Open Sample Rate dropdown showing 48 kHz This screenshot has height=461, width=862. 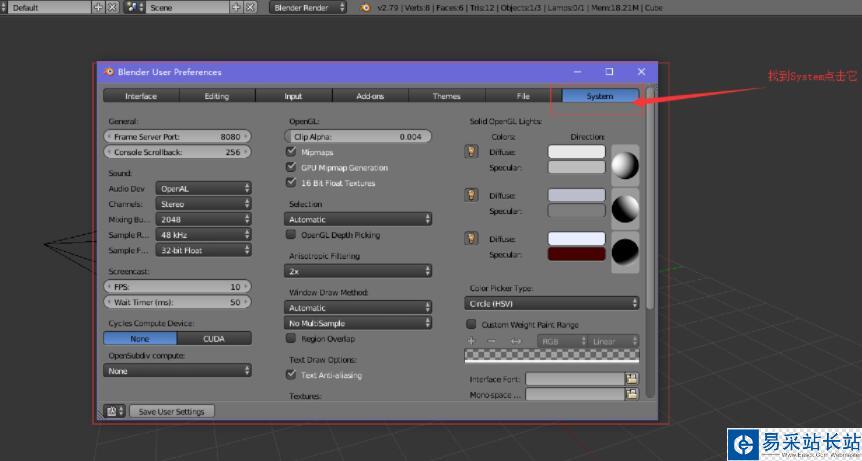pyautogui.click(x=203, y=235)
